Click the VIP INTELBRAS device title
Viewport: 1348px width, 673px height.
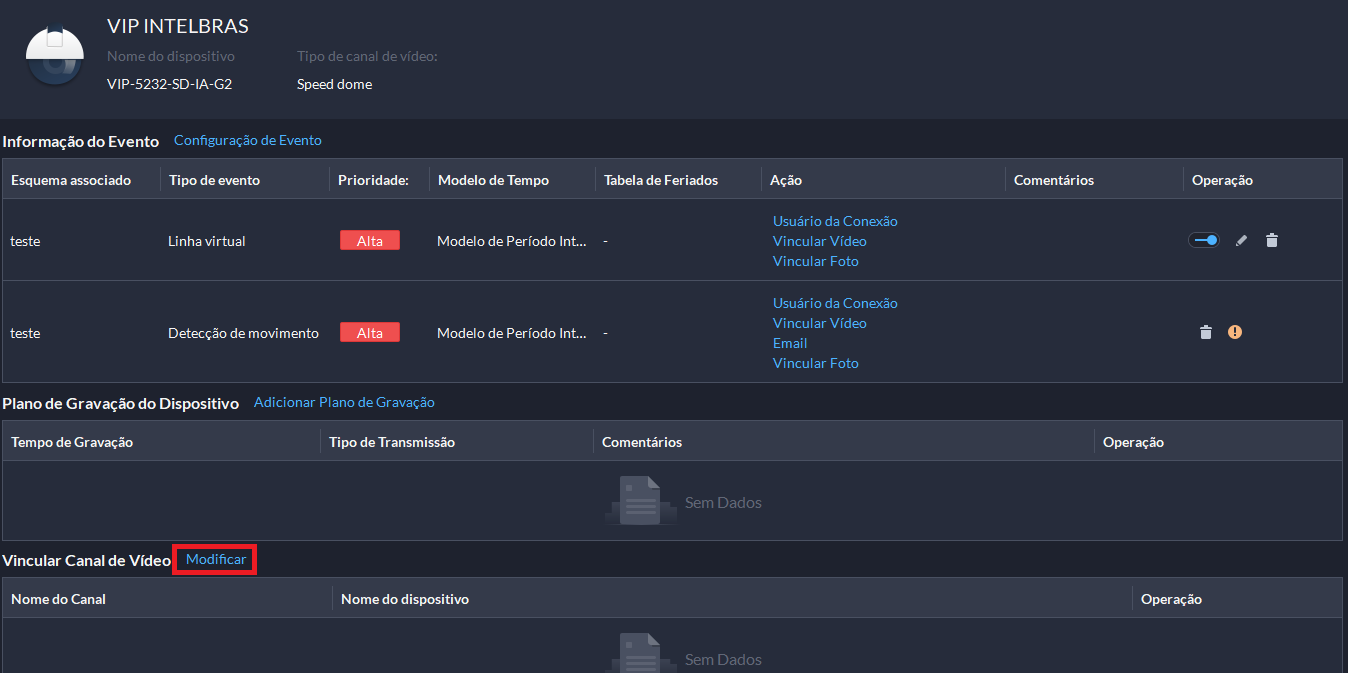click(178, 27)
